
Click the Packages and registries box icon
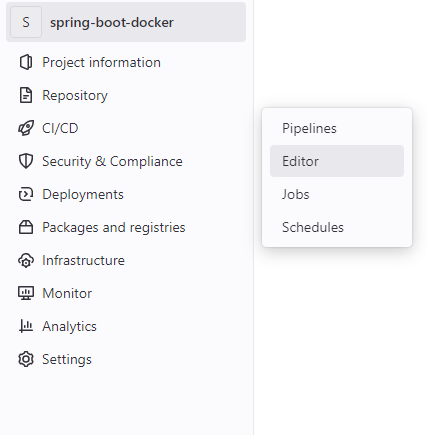tap(26, 227)
